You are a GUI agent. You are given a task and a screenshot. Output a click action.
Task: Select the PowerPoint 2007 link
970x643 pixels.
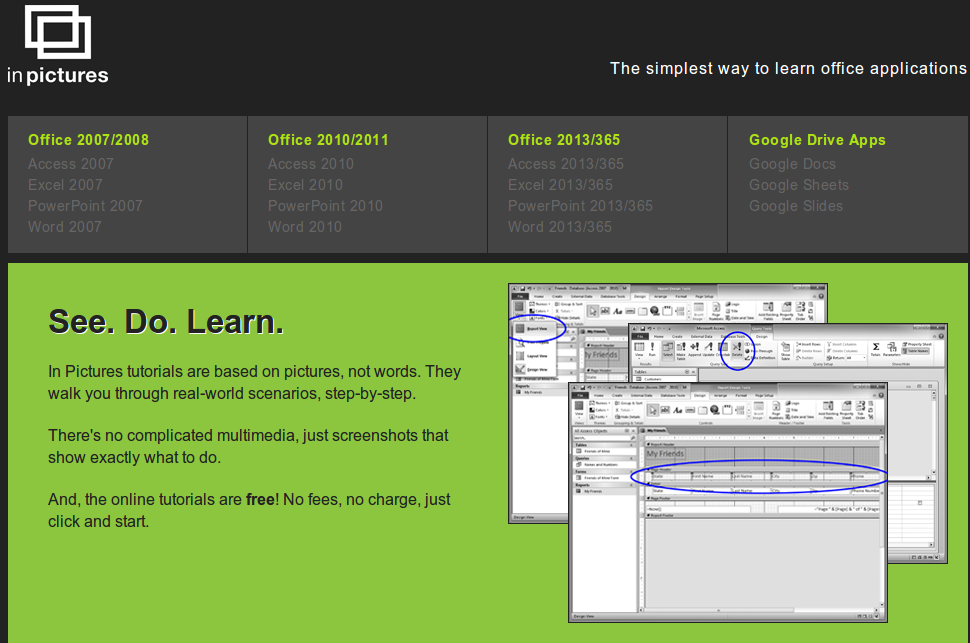click(x=85, y=206)
